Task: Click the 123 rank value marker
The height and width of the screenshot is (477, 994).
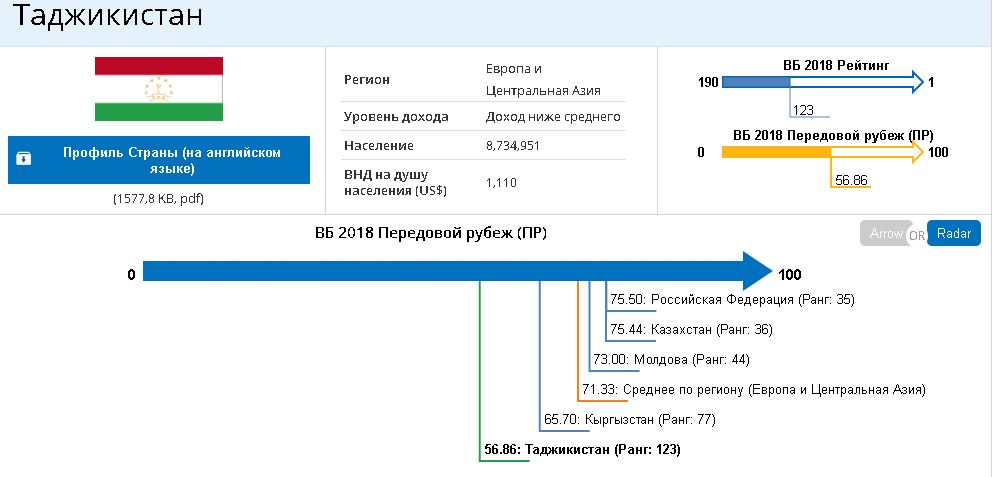Action: click(802, 110)
